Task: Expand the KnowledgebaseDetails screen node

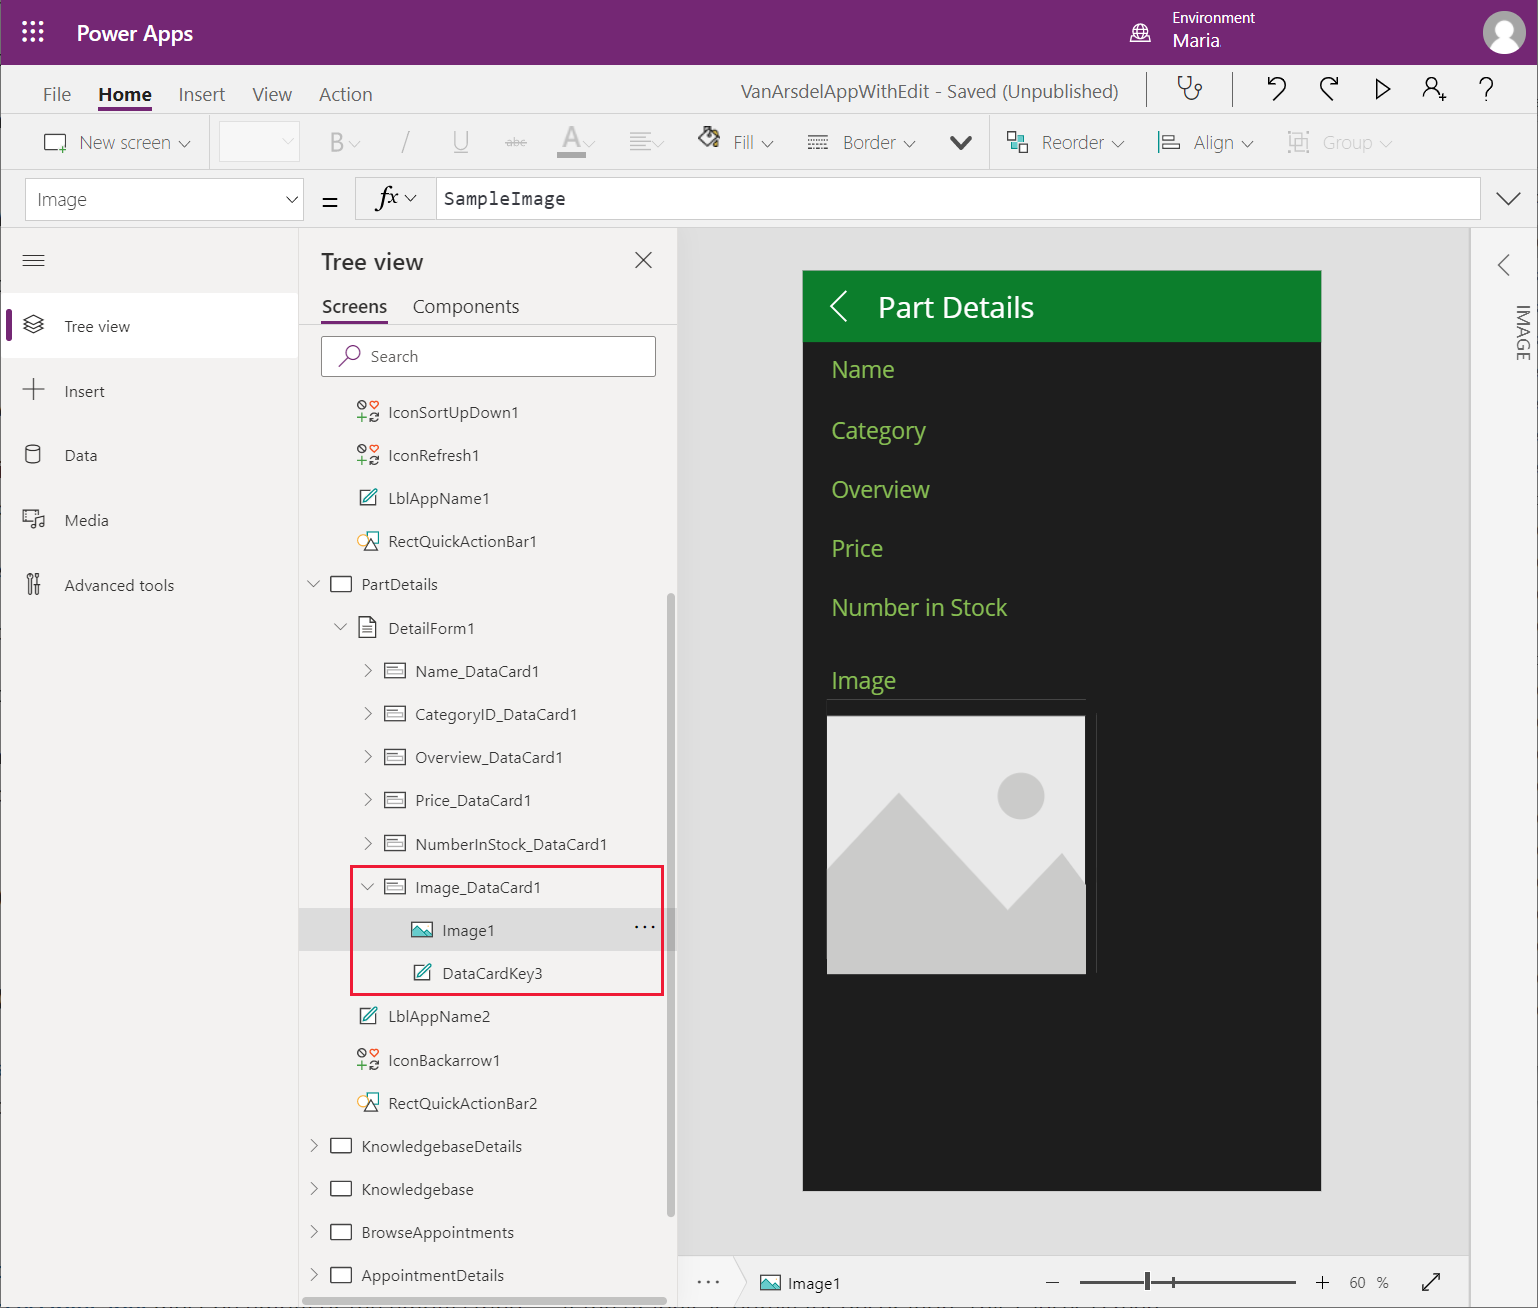Action: (314, 1146)
